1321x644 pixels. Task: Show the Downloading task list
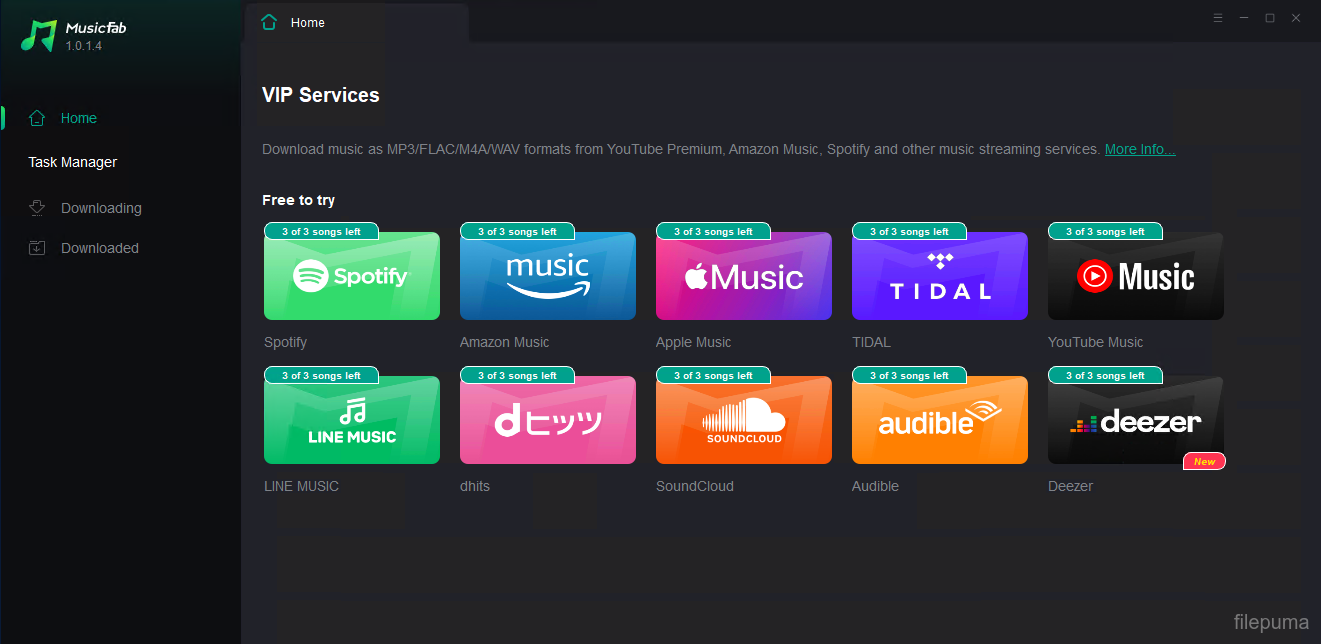100,208
